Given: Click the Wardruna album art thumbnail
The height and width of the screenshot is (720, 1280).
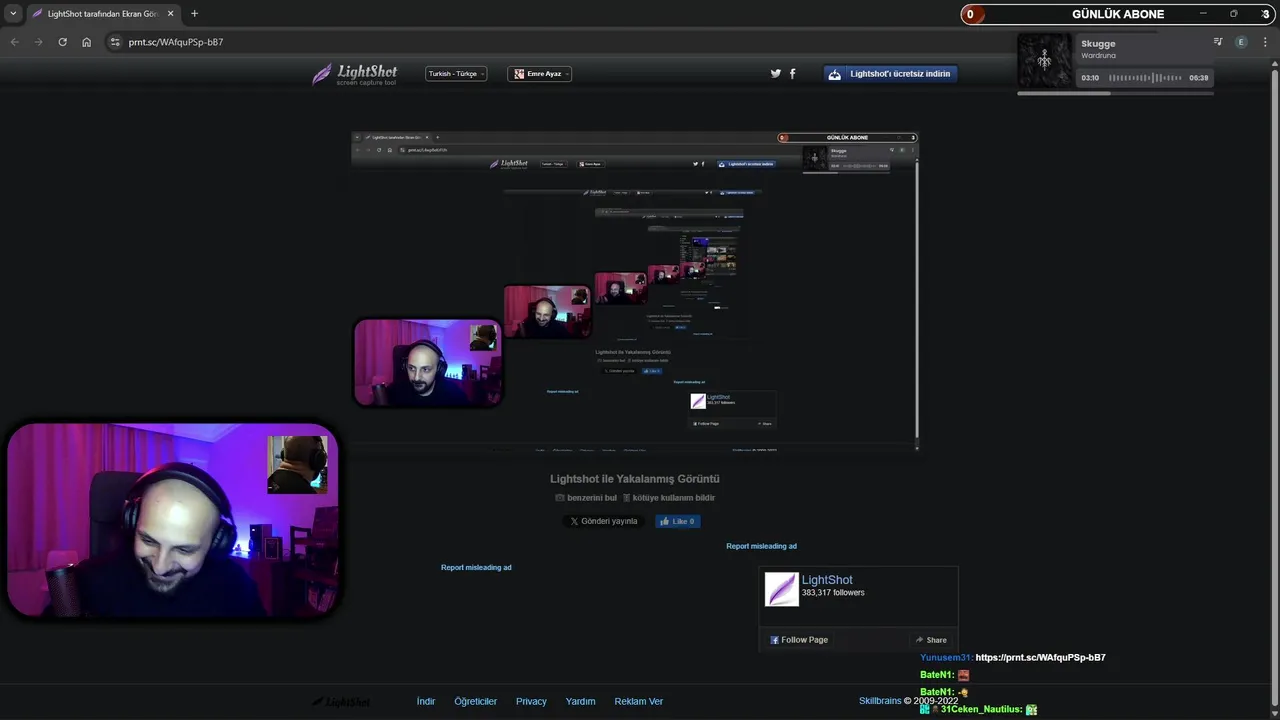Looking at the screenshot, I should point(1045,61).
